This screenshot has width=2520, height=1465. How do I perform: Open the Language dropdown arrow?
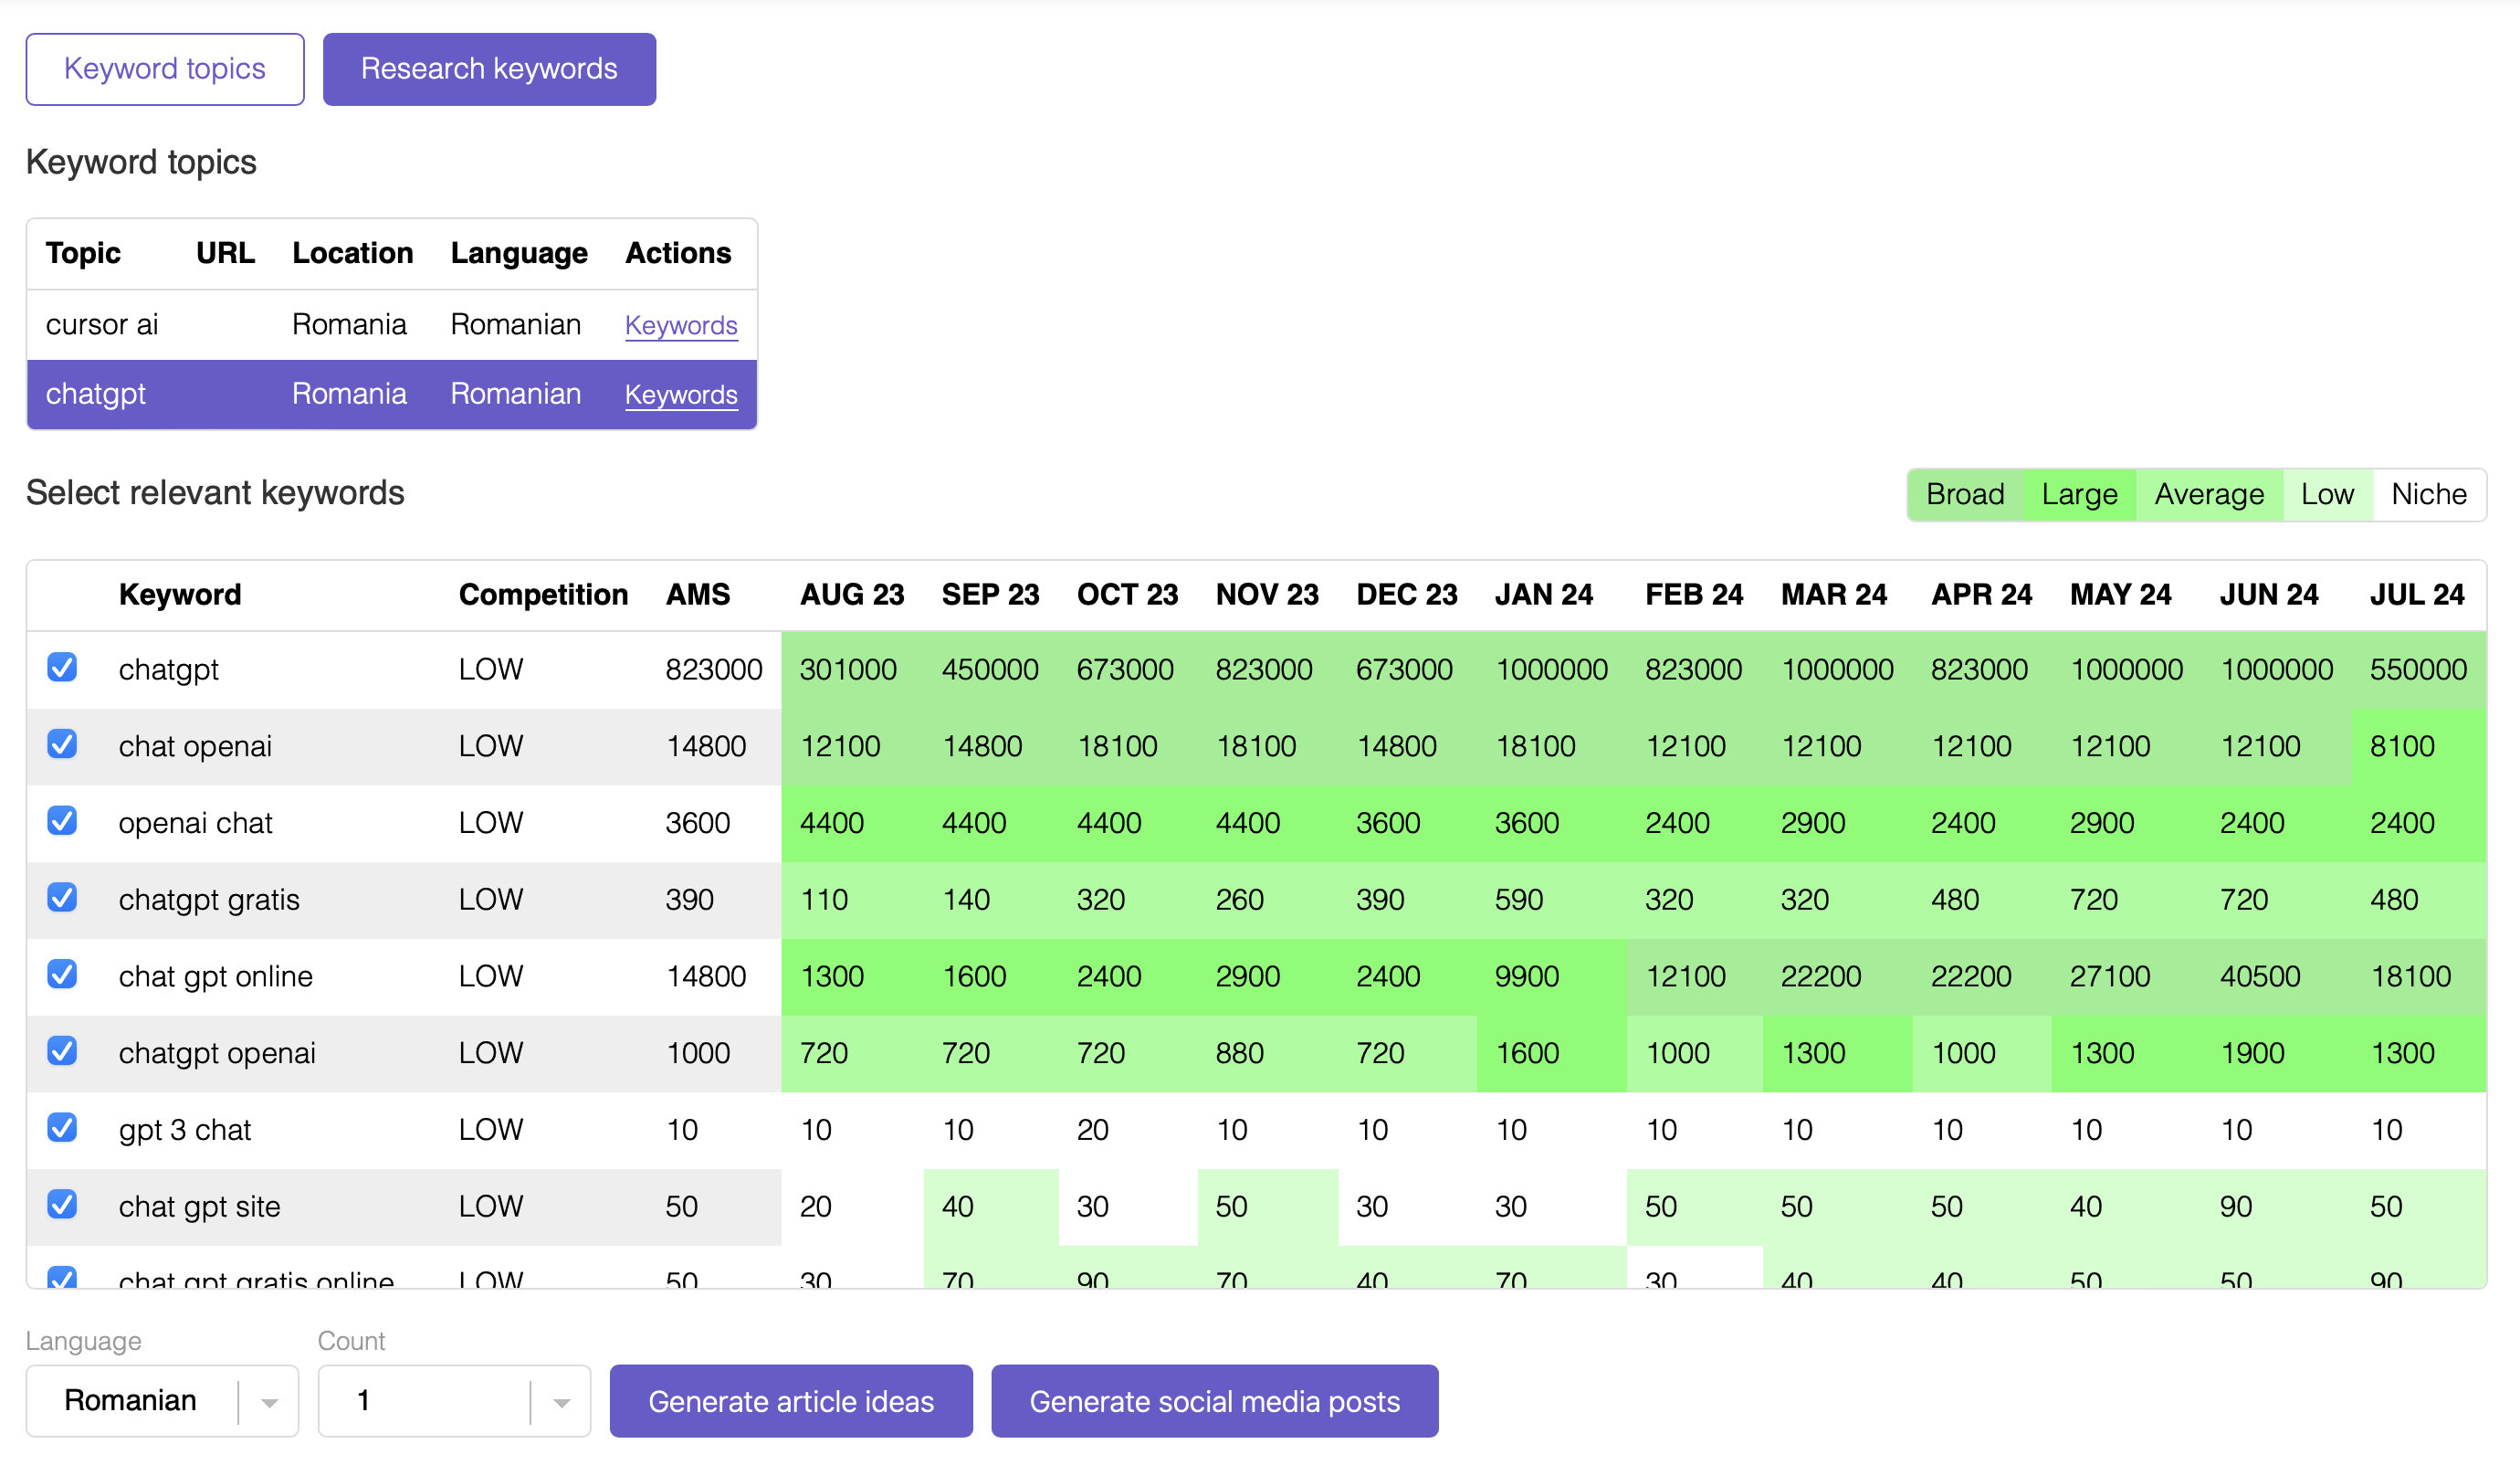269,1402
